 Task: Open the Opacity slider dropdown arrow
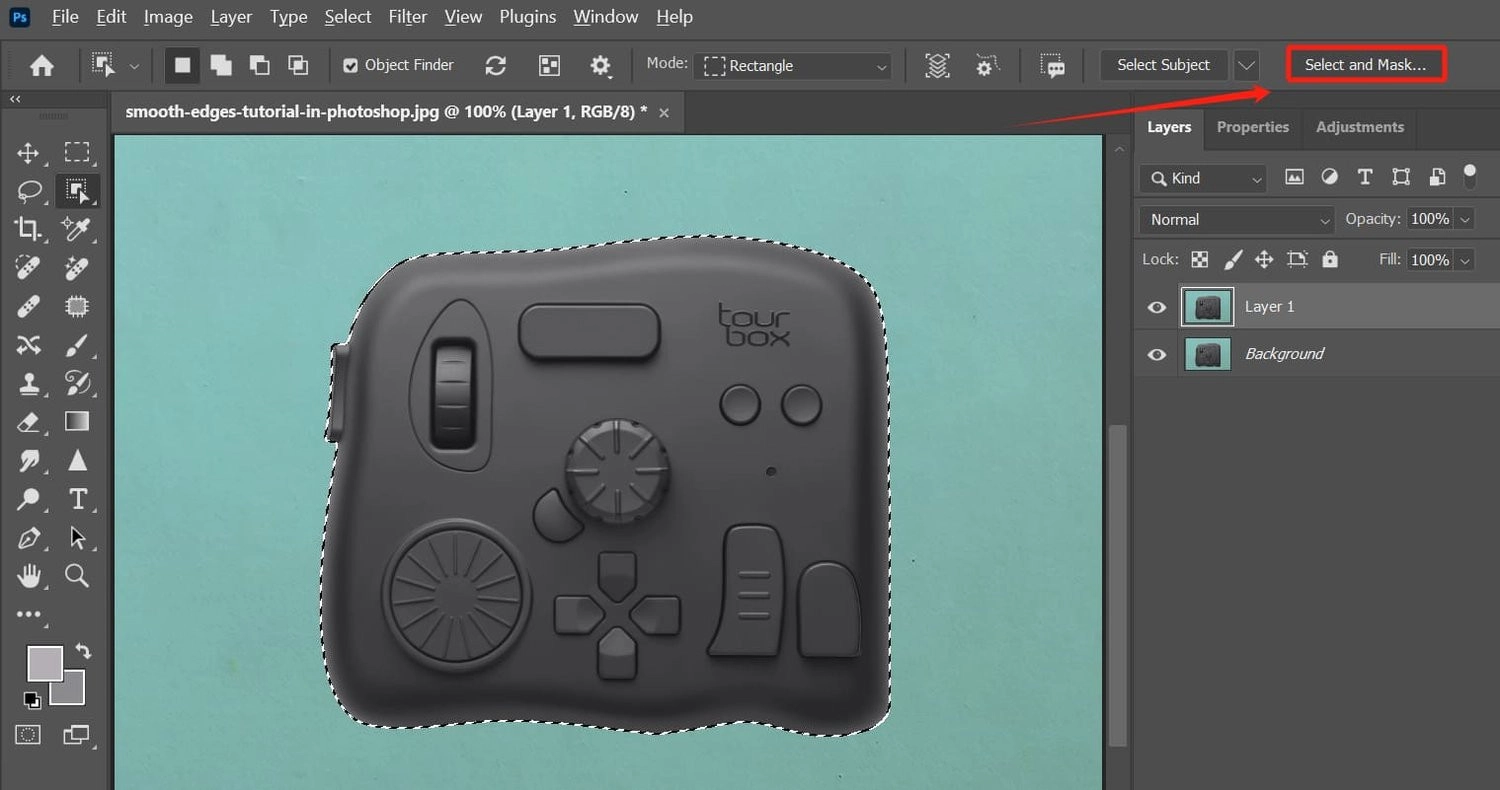pyautogui.click(x=1465, y=219)
